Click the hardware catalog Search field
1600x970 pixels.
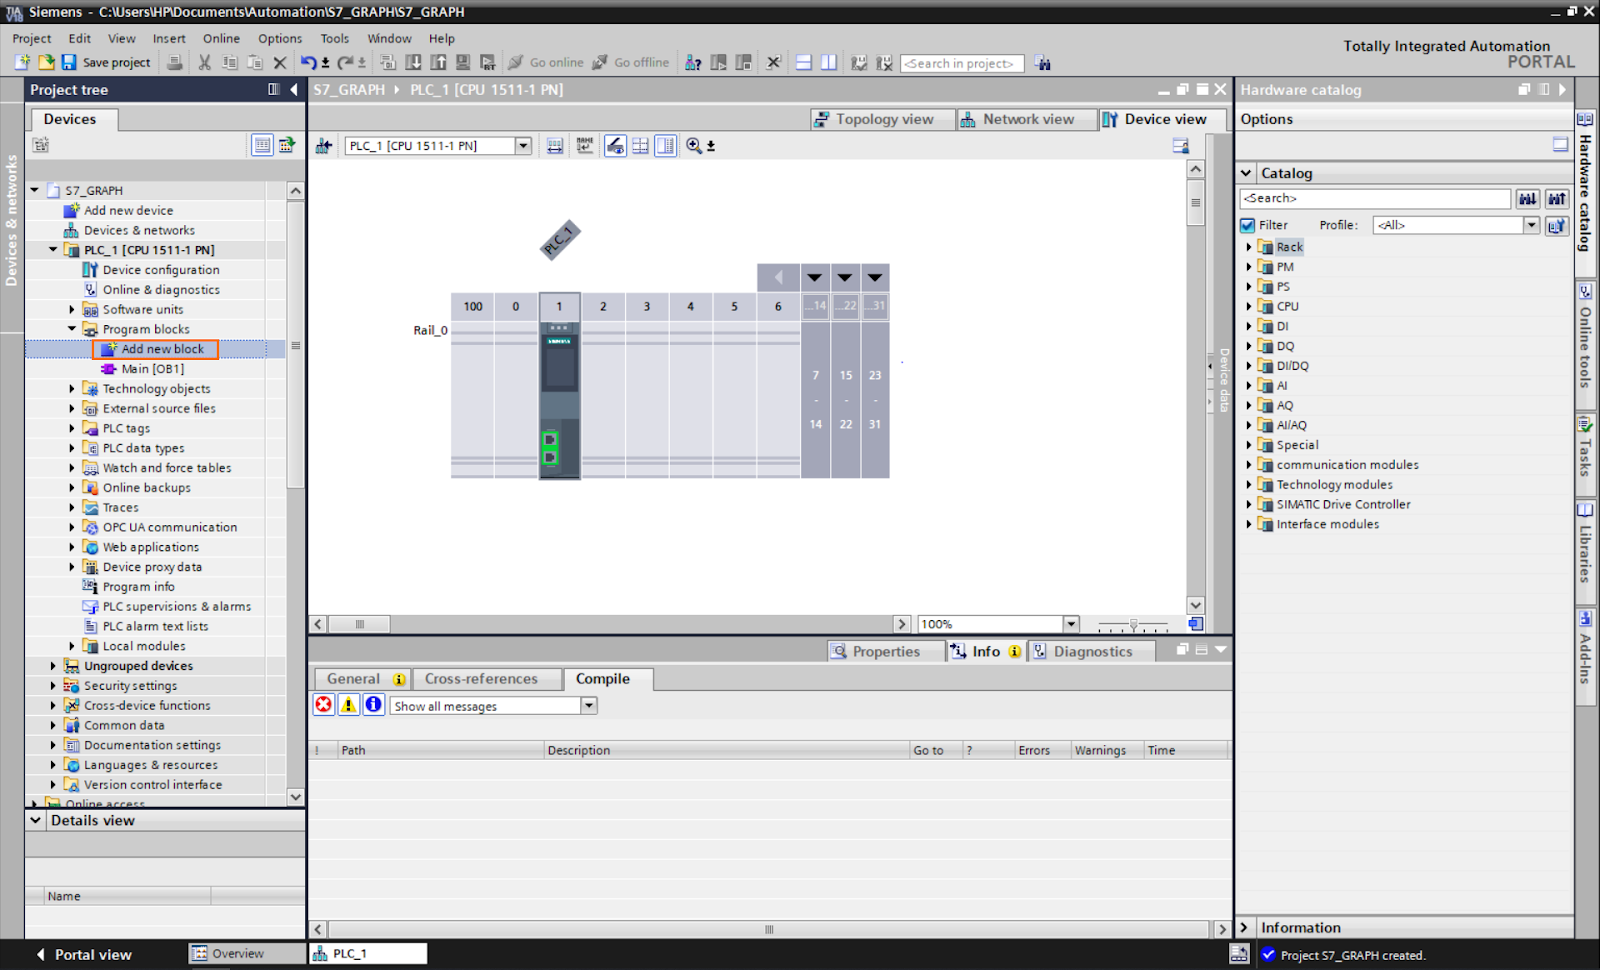(x=1375, y=198)
